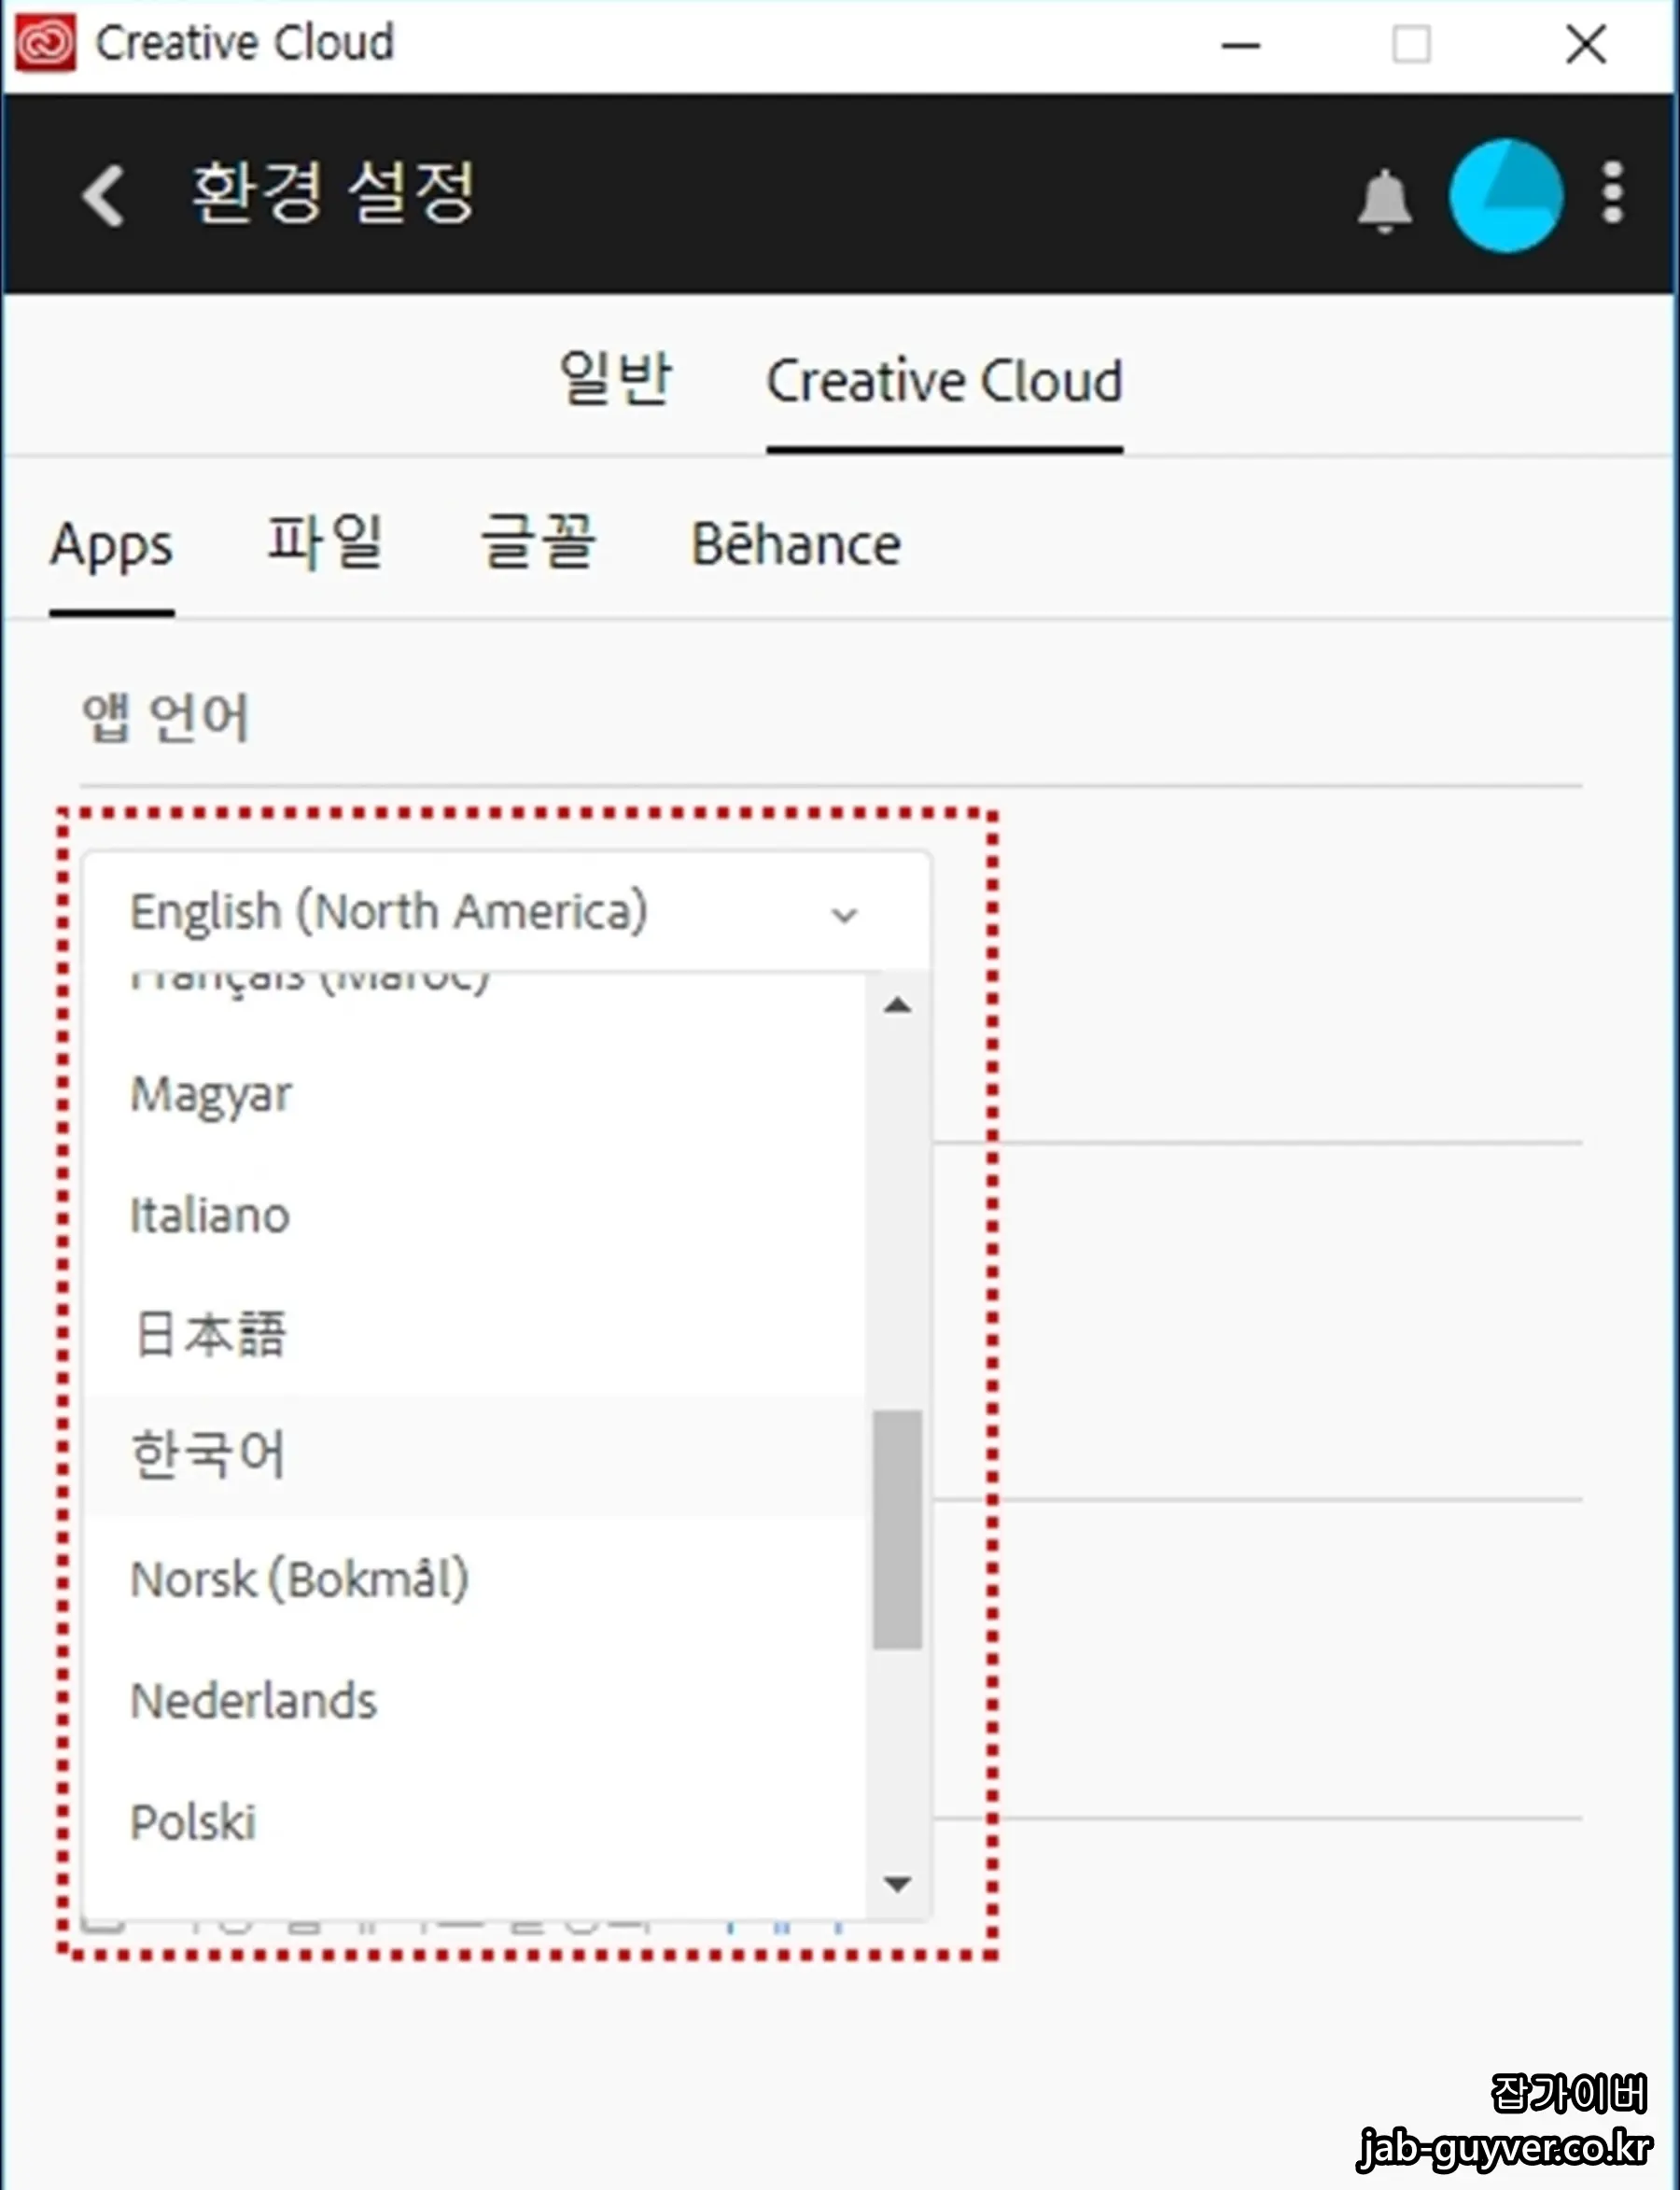Choose Italiano from the language list
The width and height of the screenshot is (1680, 2190).
(x=475, y=1215)
